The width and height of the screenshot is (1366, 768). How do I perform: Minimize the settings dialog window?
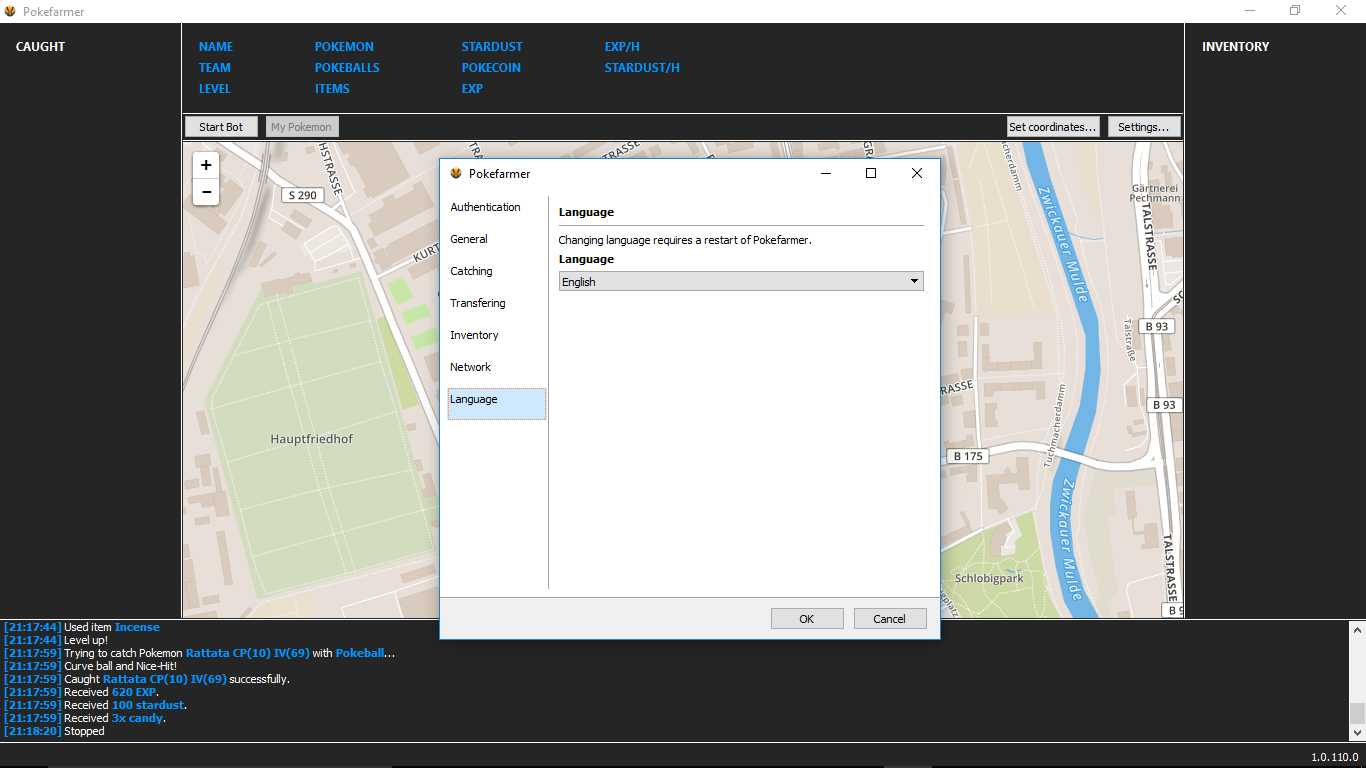click(826, 173)
